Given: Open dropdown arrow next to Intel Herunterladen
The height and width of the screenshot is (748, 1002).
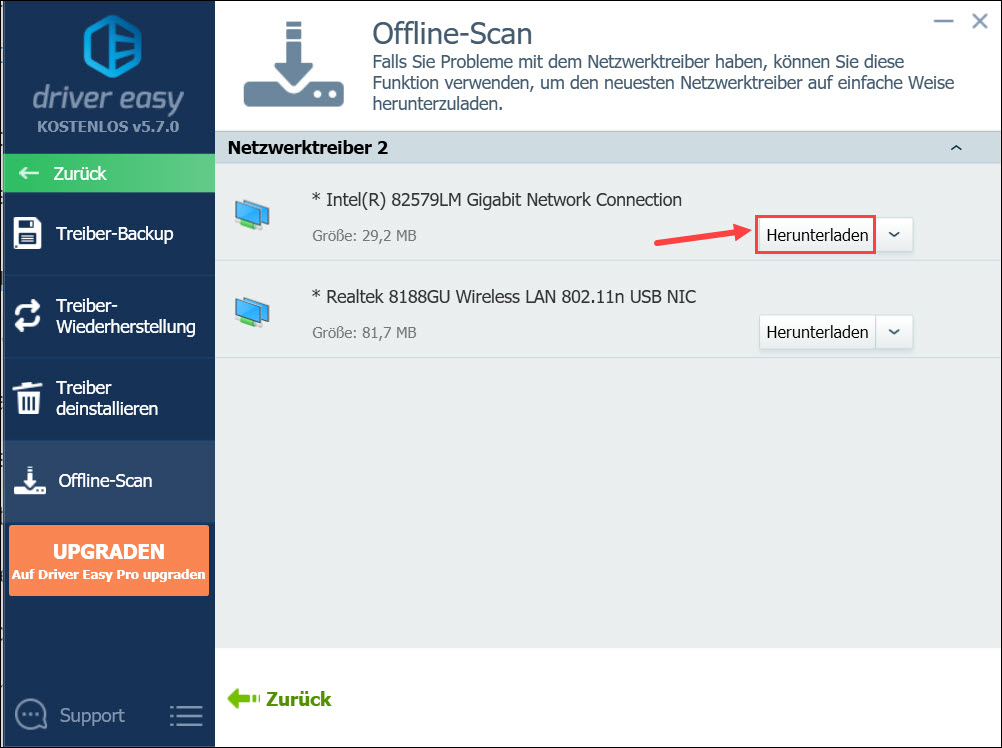Looking at the screenshot, I should tap(894, 234).
